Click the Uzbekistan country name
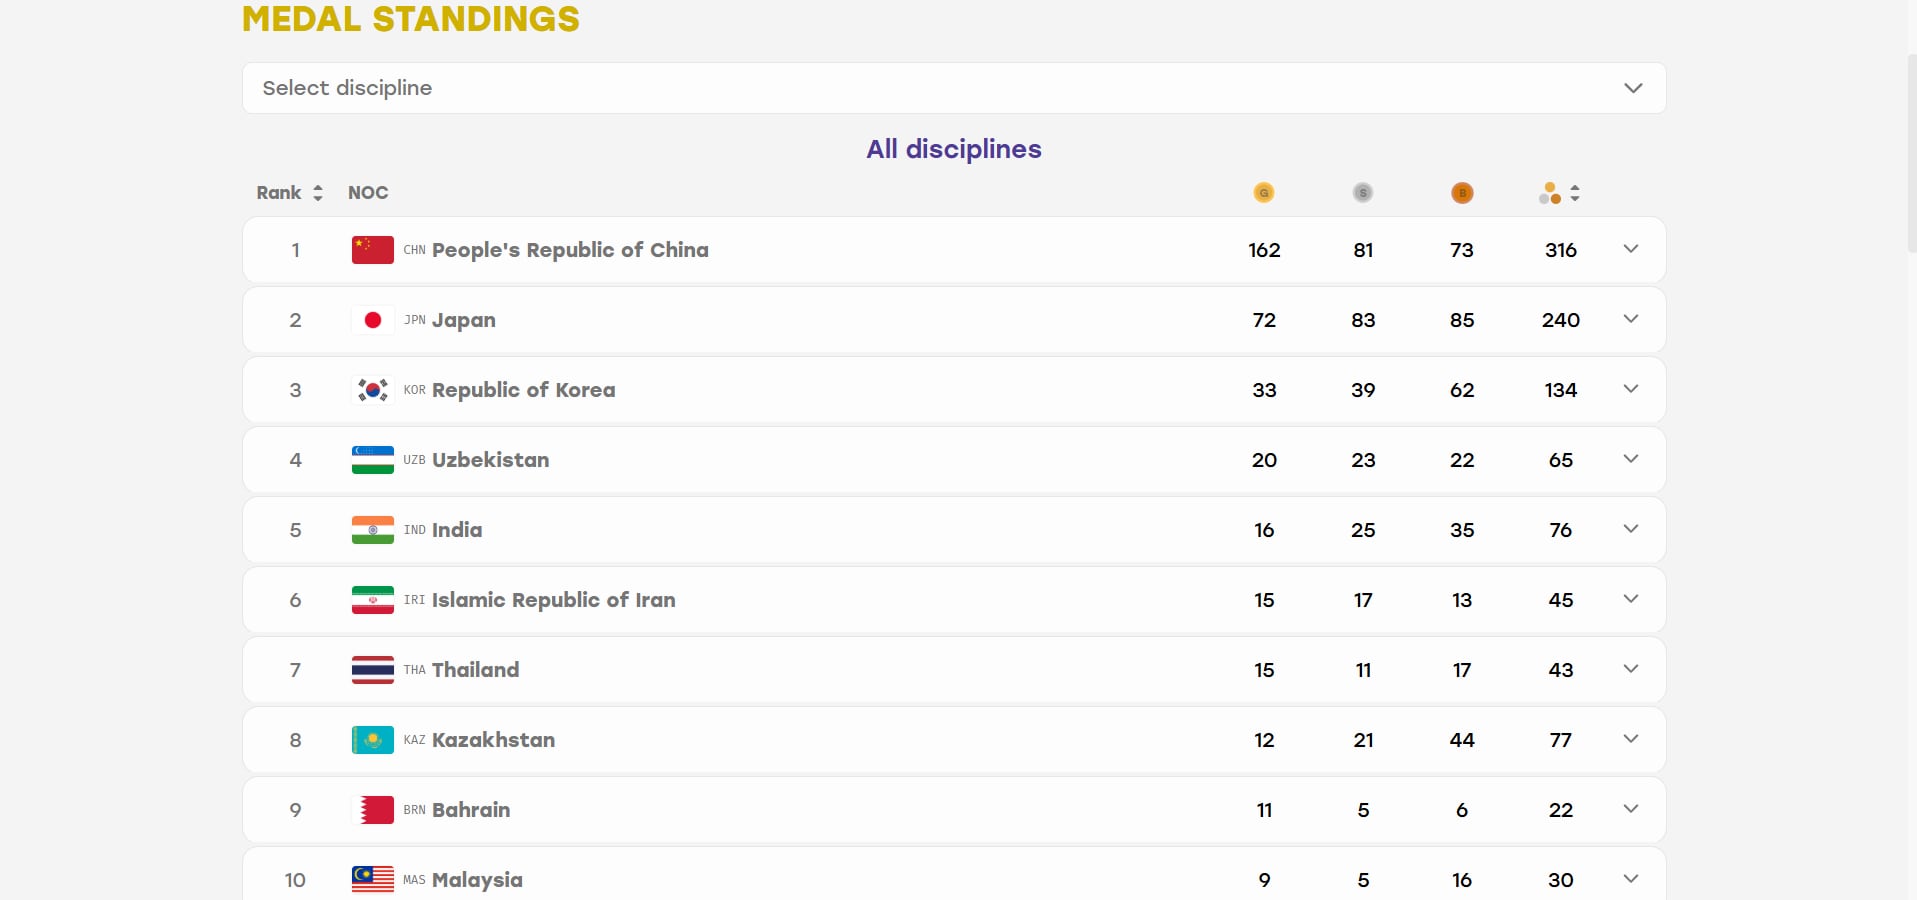The width and height of the screenshot is (1917, 900). [490, 460]
